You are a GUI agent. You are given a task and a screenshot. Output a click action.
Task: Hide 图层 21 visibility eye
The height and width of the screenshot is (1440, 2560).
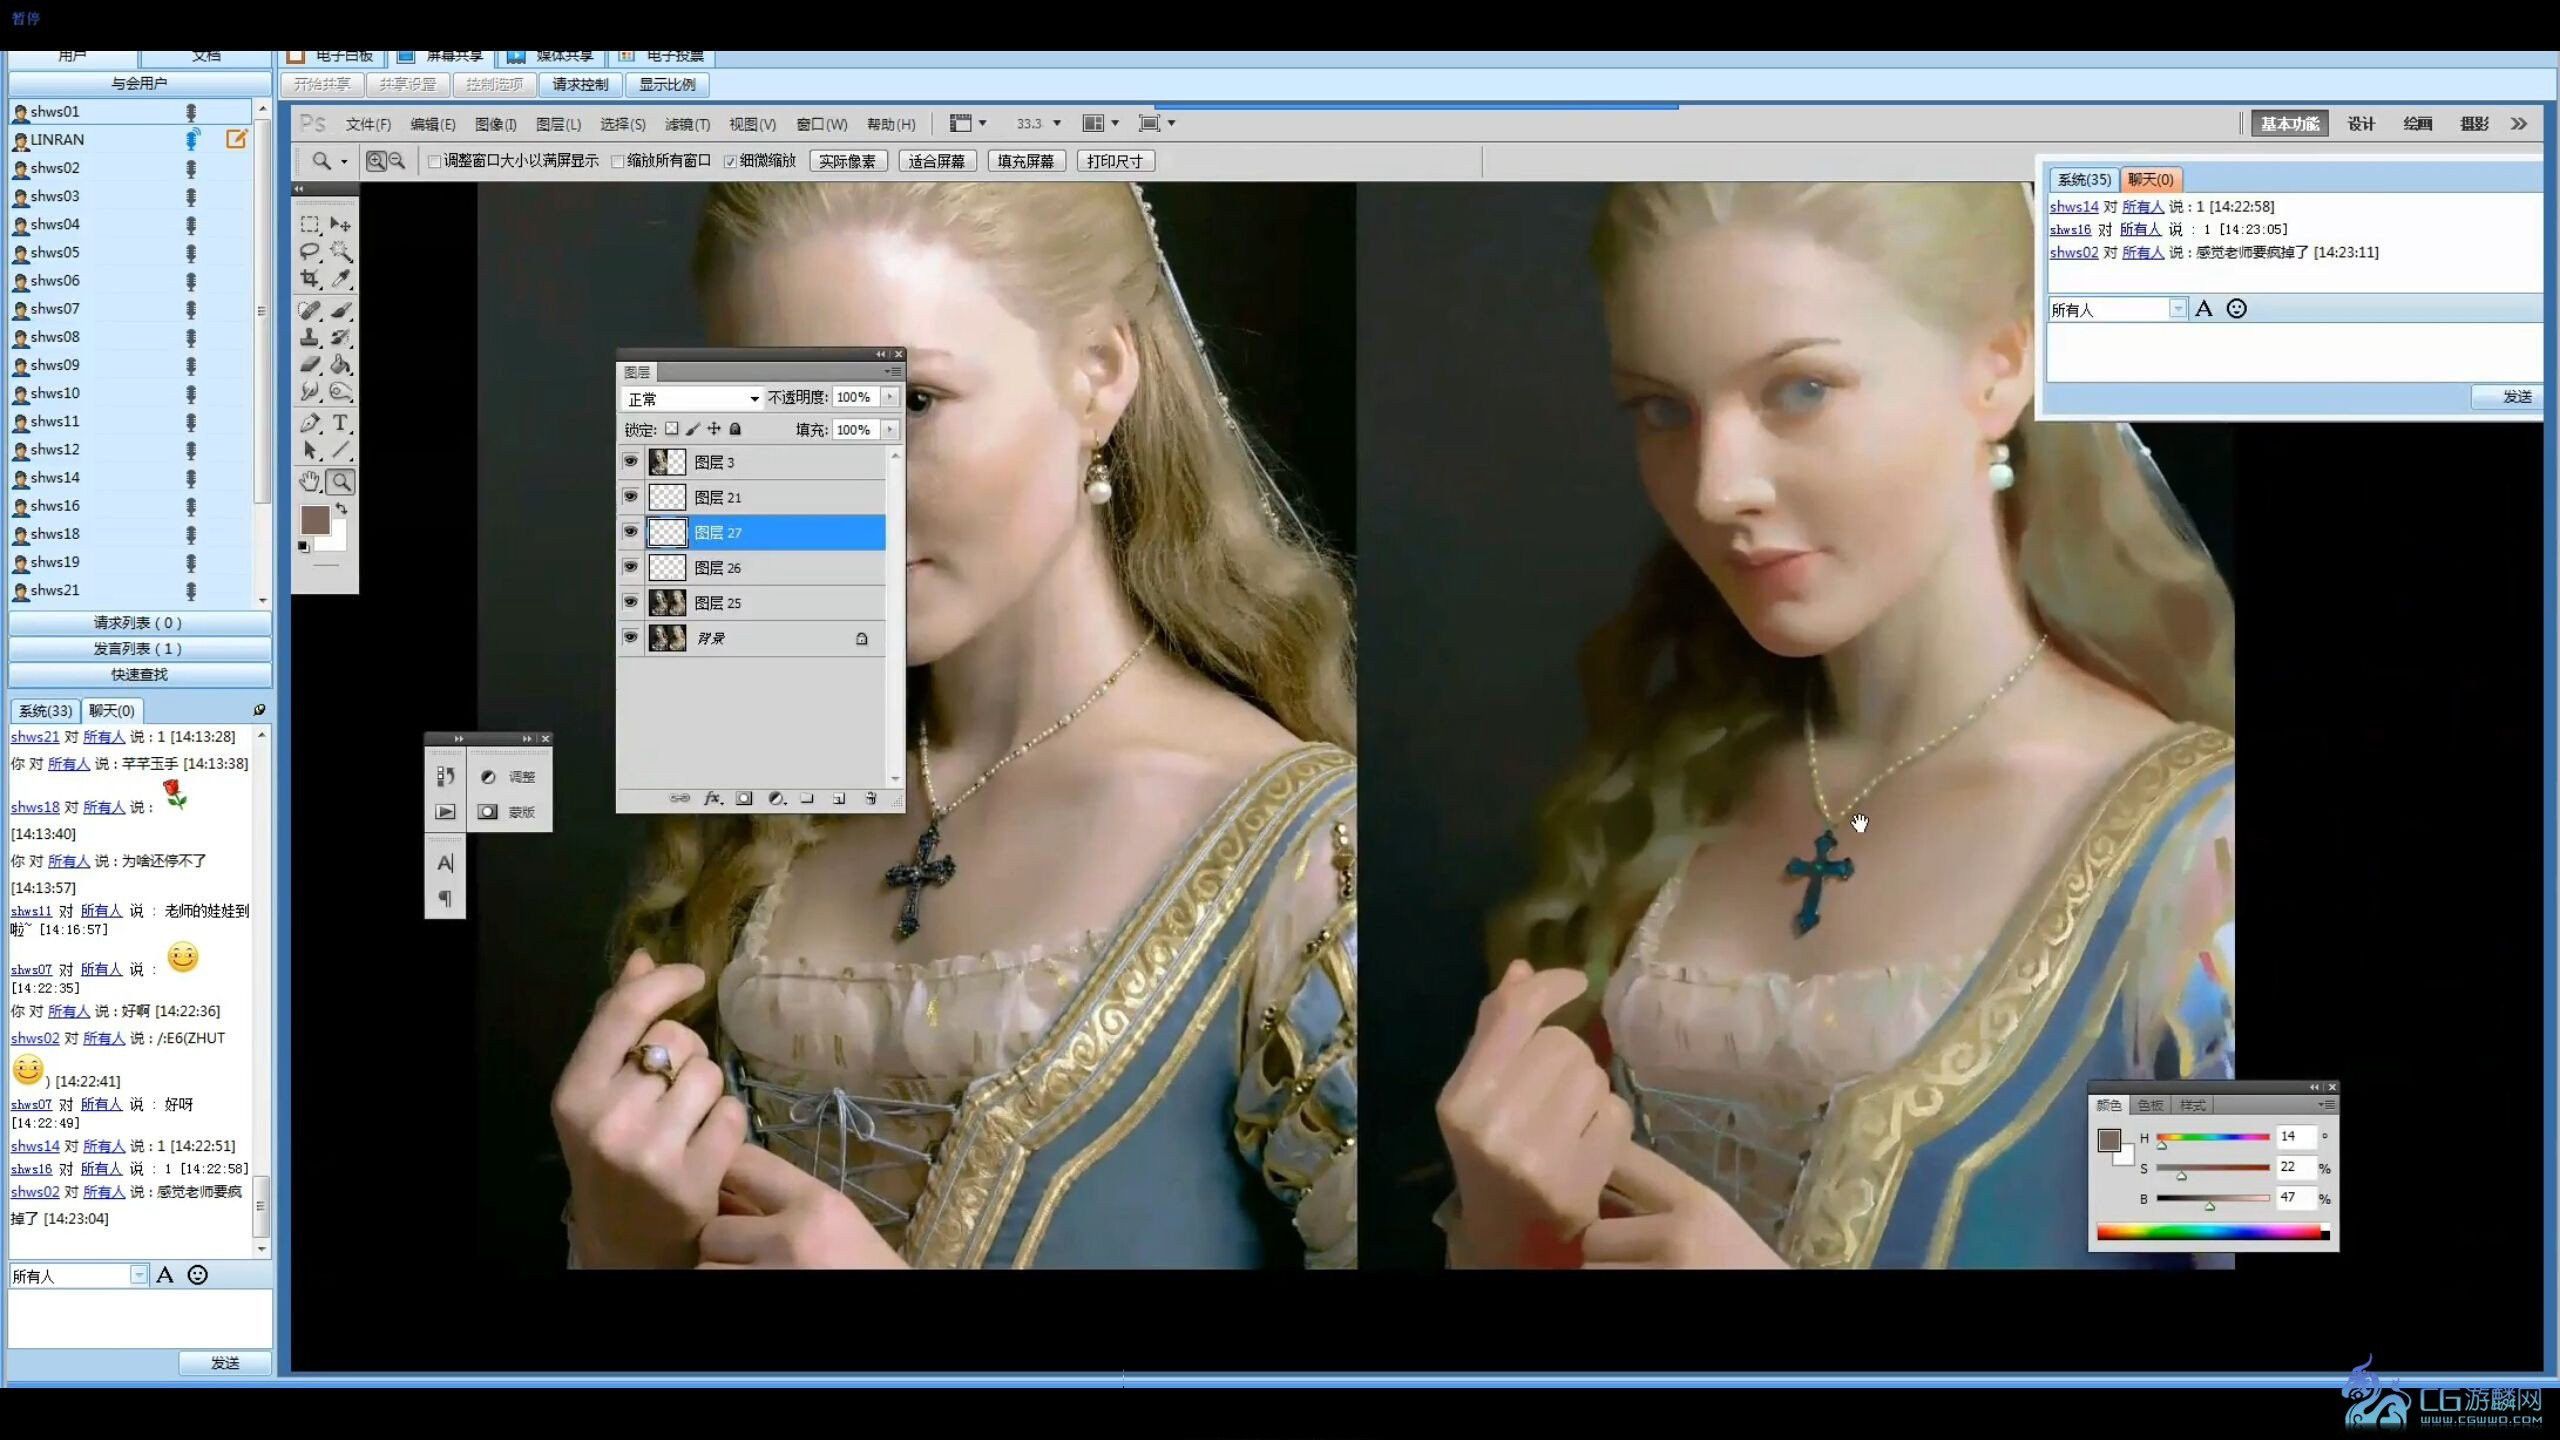coord(630,496)
